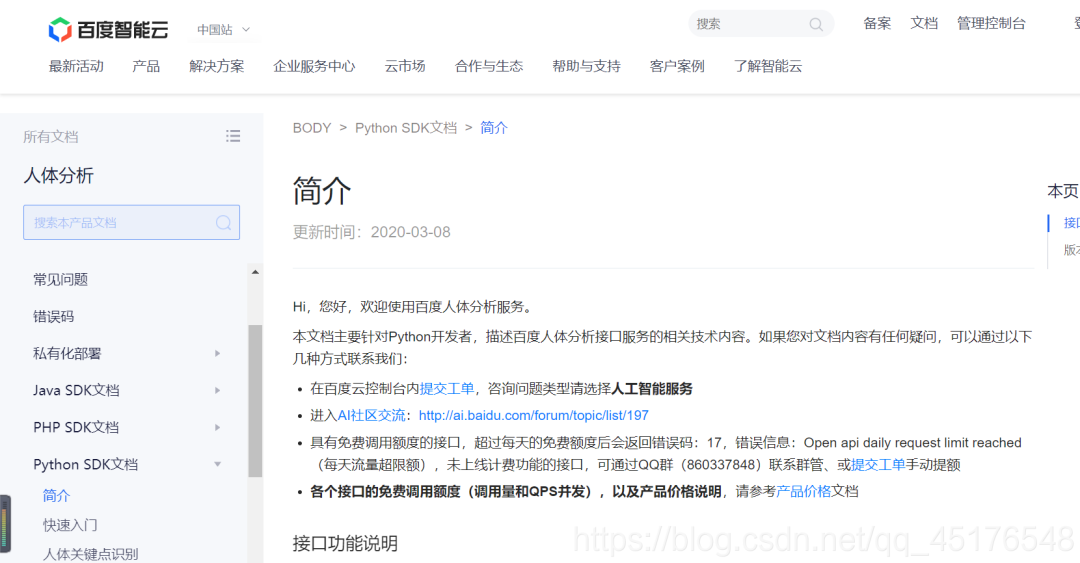
Task: Click the 提交工单 link before 手动提额
Action: pyautogui.click(x=878, y=464)
